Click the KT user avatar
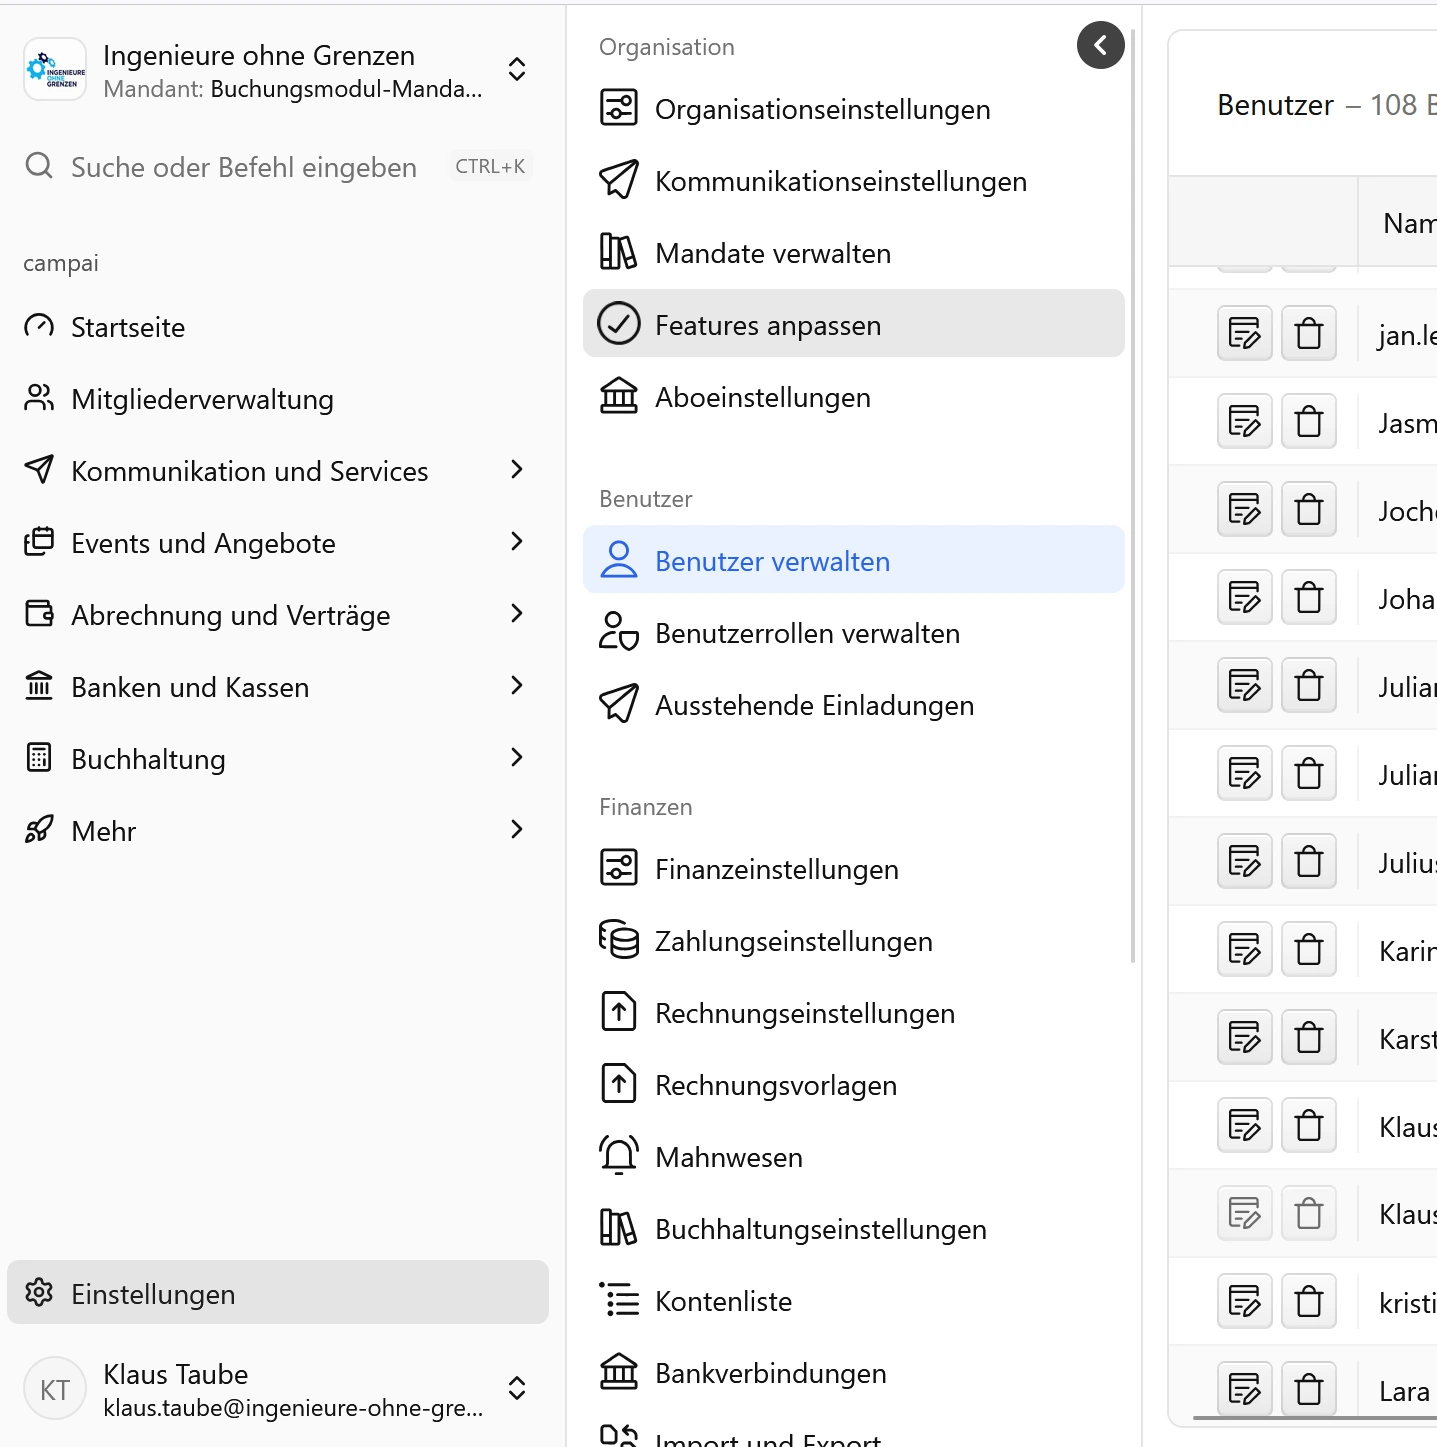The width and height of the screenshot is (1437, 1447). (55, 1389)
